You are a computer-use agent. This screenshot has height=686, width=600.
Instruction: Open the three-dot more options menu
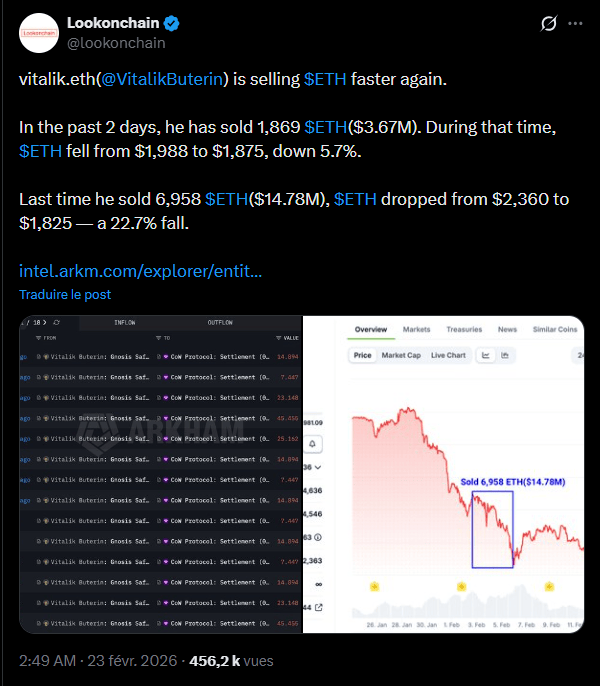pos(575,23)
